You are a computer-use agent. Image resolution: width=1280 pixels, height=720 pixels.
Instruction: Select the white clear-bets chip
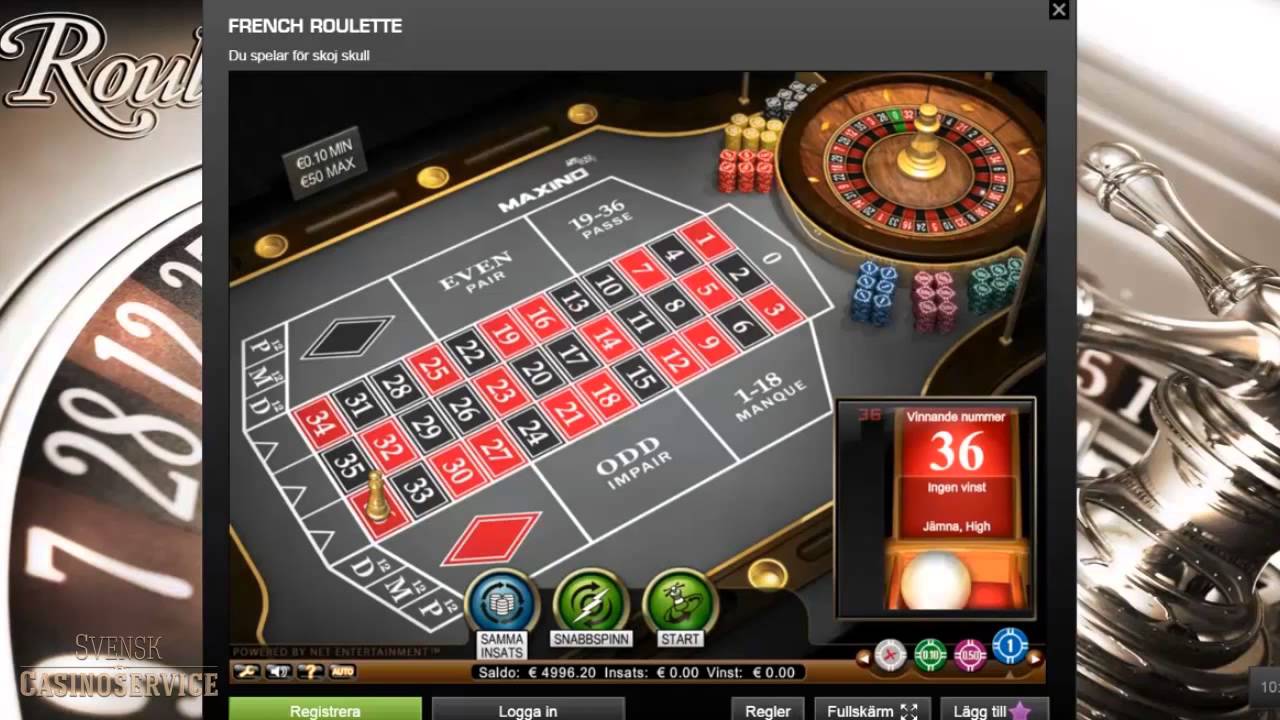click(x=890, y=654)
